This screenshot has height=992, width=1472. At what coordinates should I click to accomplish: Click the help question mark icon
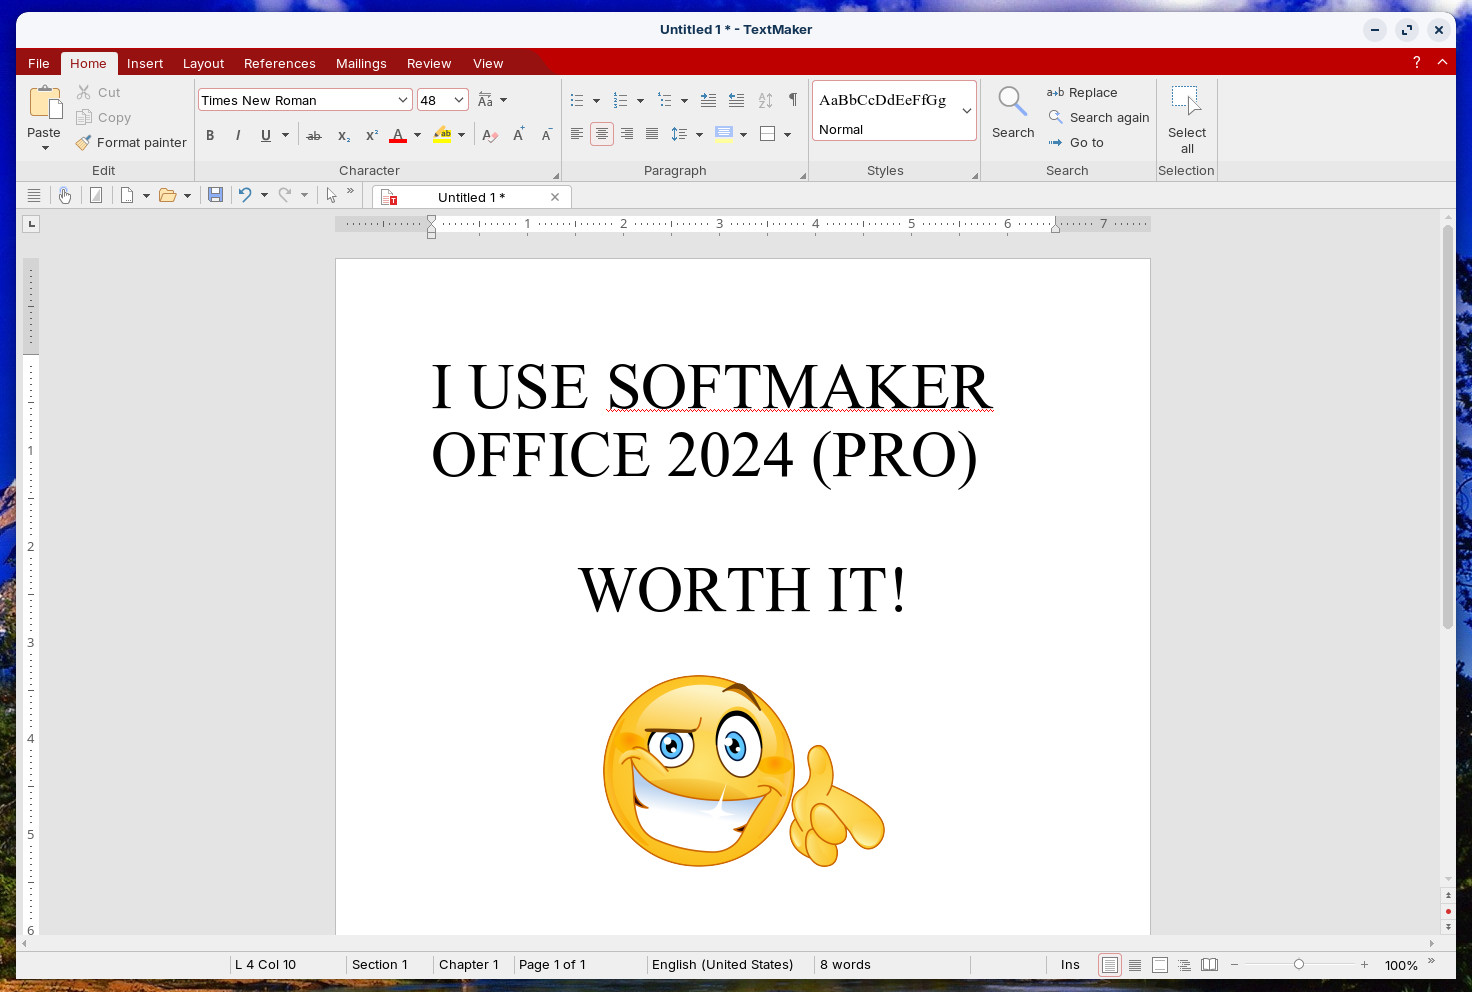(1416, 62)
